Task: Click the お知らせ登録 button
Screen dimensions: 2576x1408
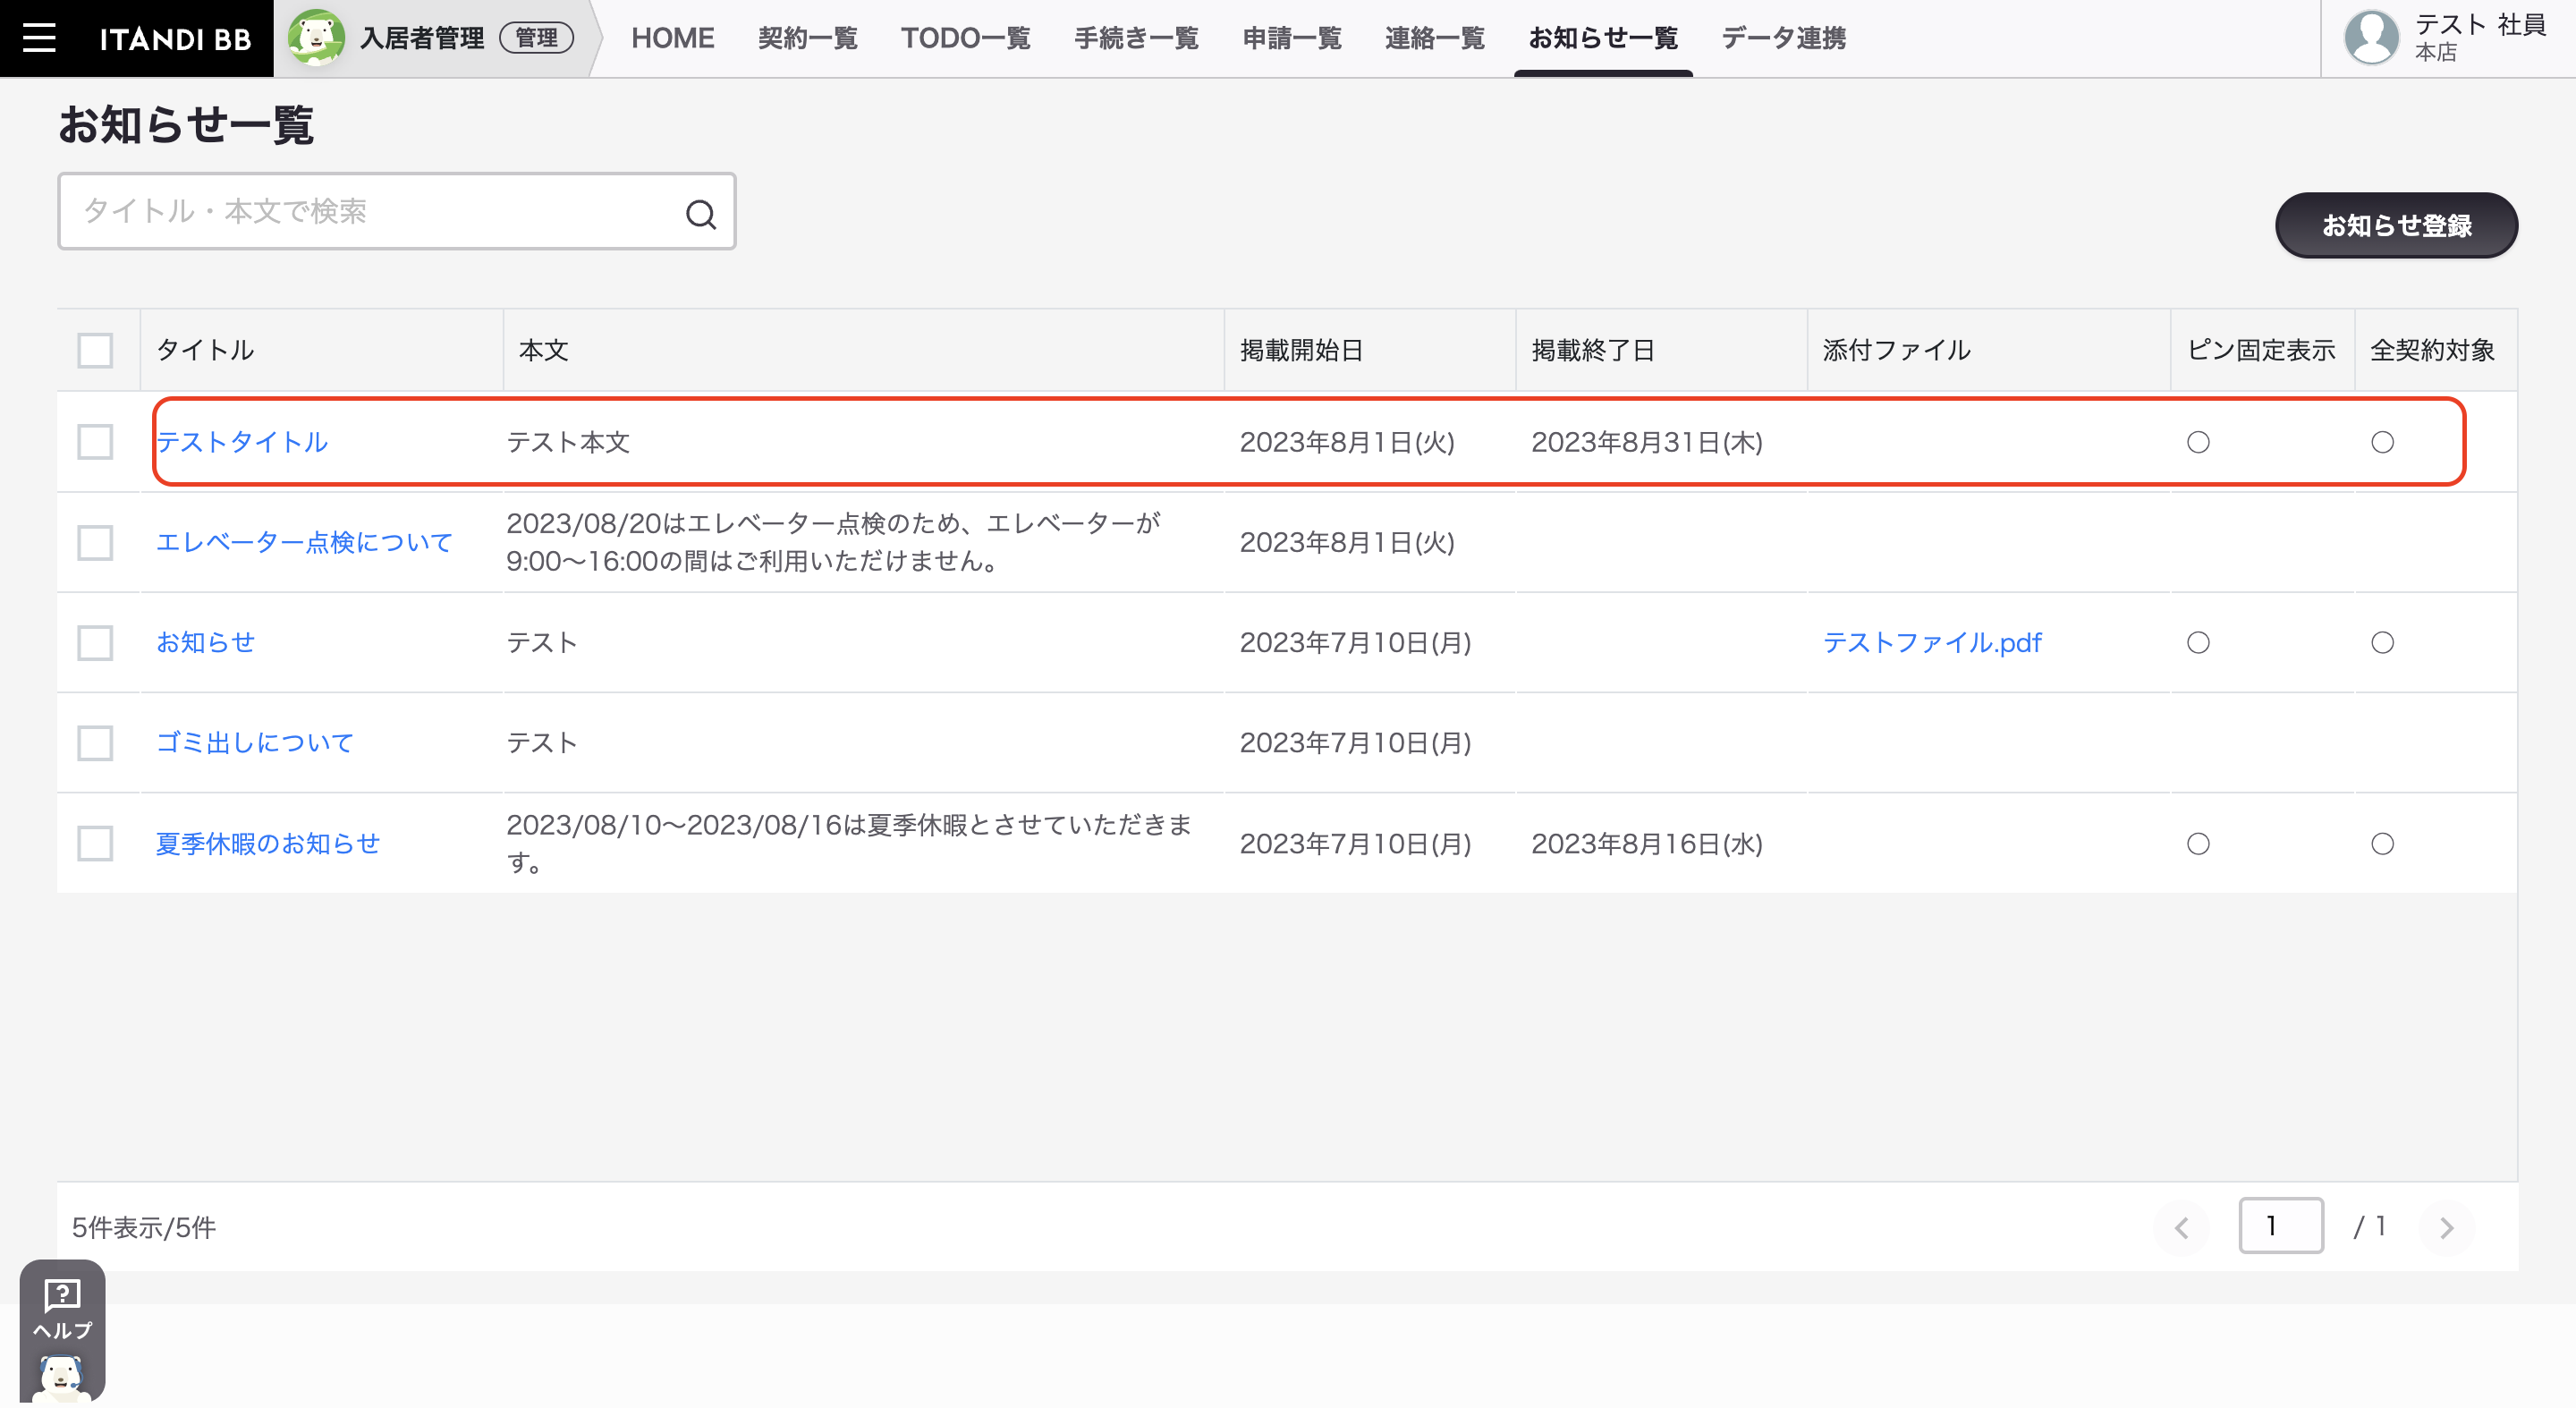Action: (2396, 225)
